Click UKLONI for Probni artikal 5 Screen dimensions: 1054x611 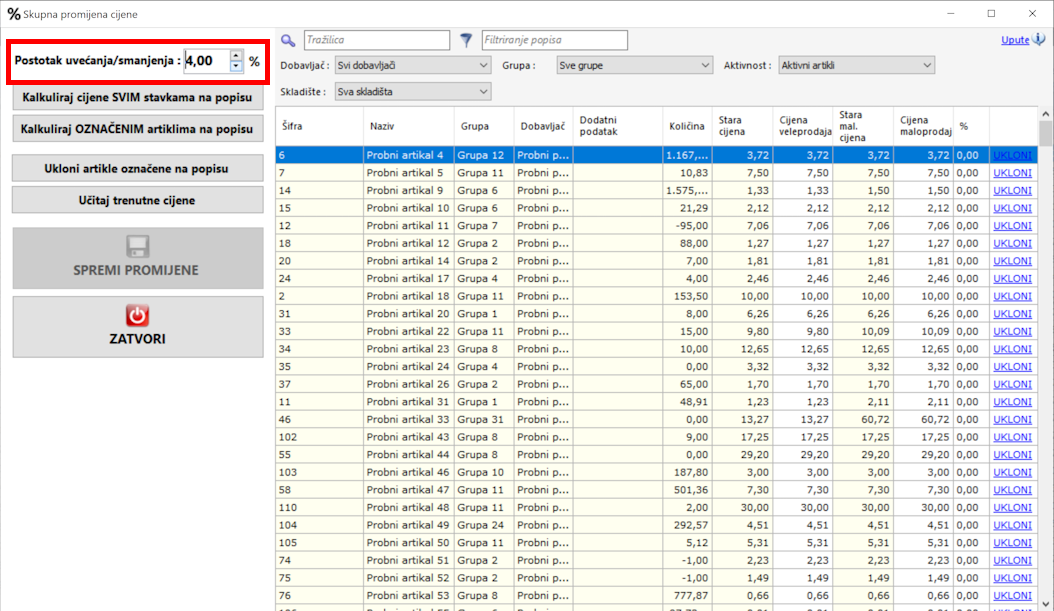click(1012, 173)
